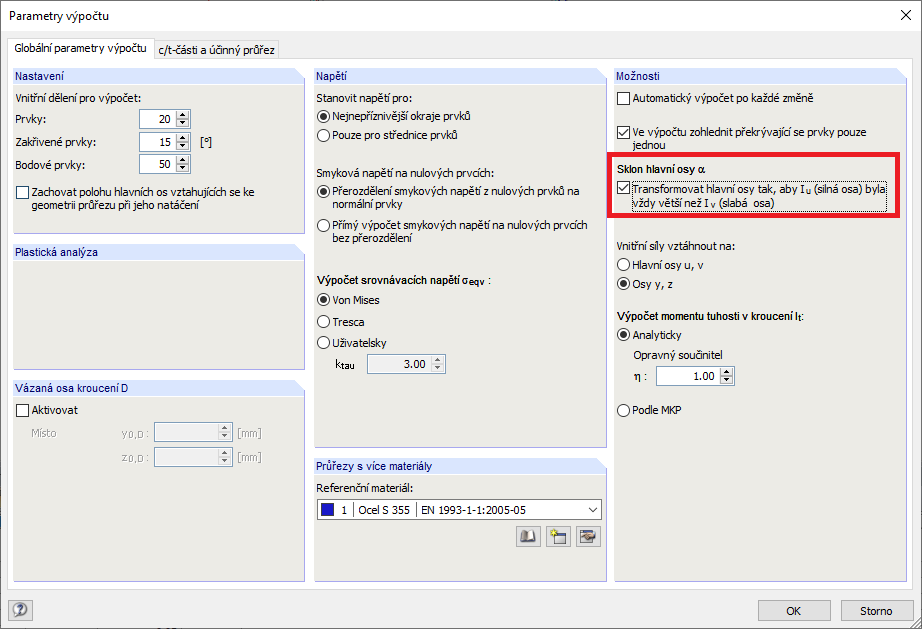Image resolution: width=922 pixels, height=629 pixels.
Task: Click the z0,D location field
Action: point(186,457)
